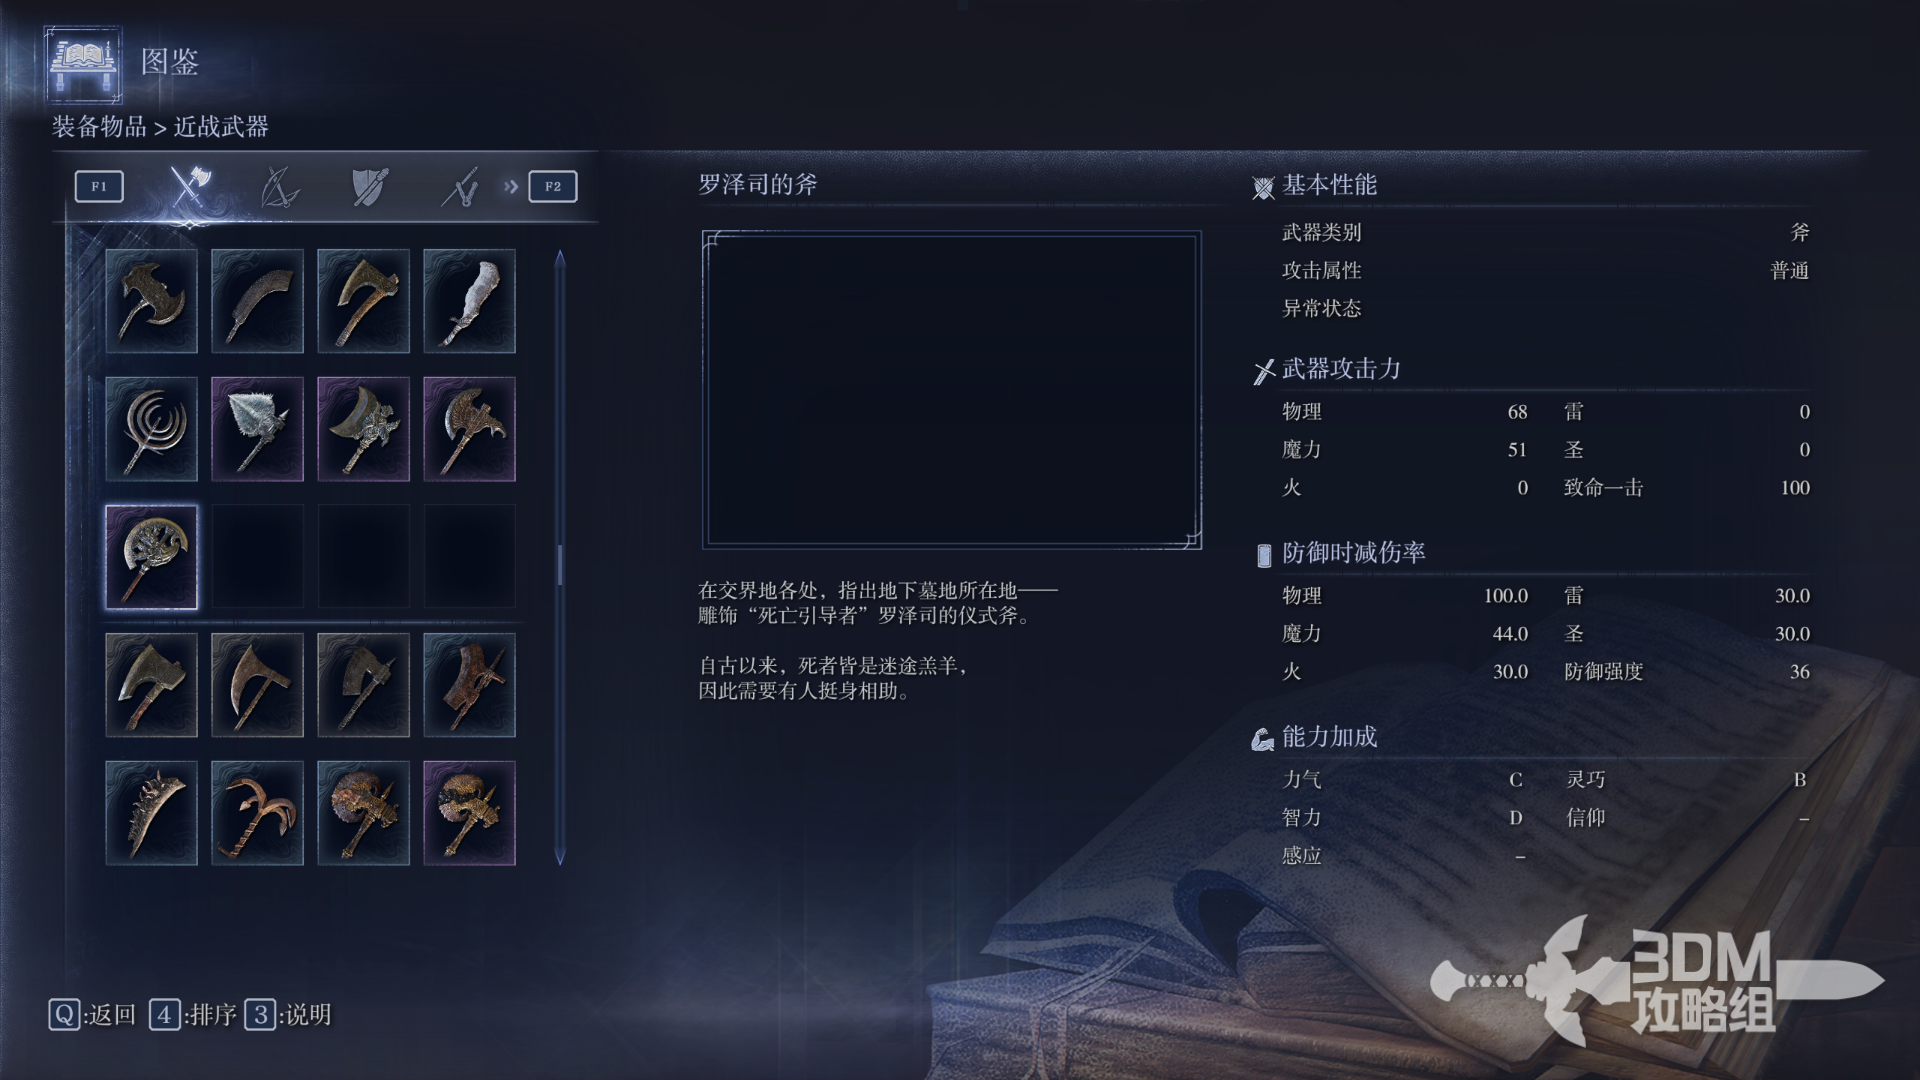Click the 4 sort order button

pos(193,1015)
